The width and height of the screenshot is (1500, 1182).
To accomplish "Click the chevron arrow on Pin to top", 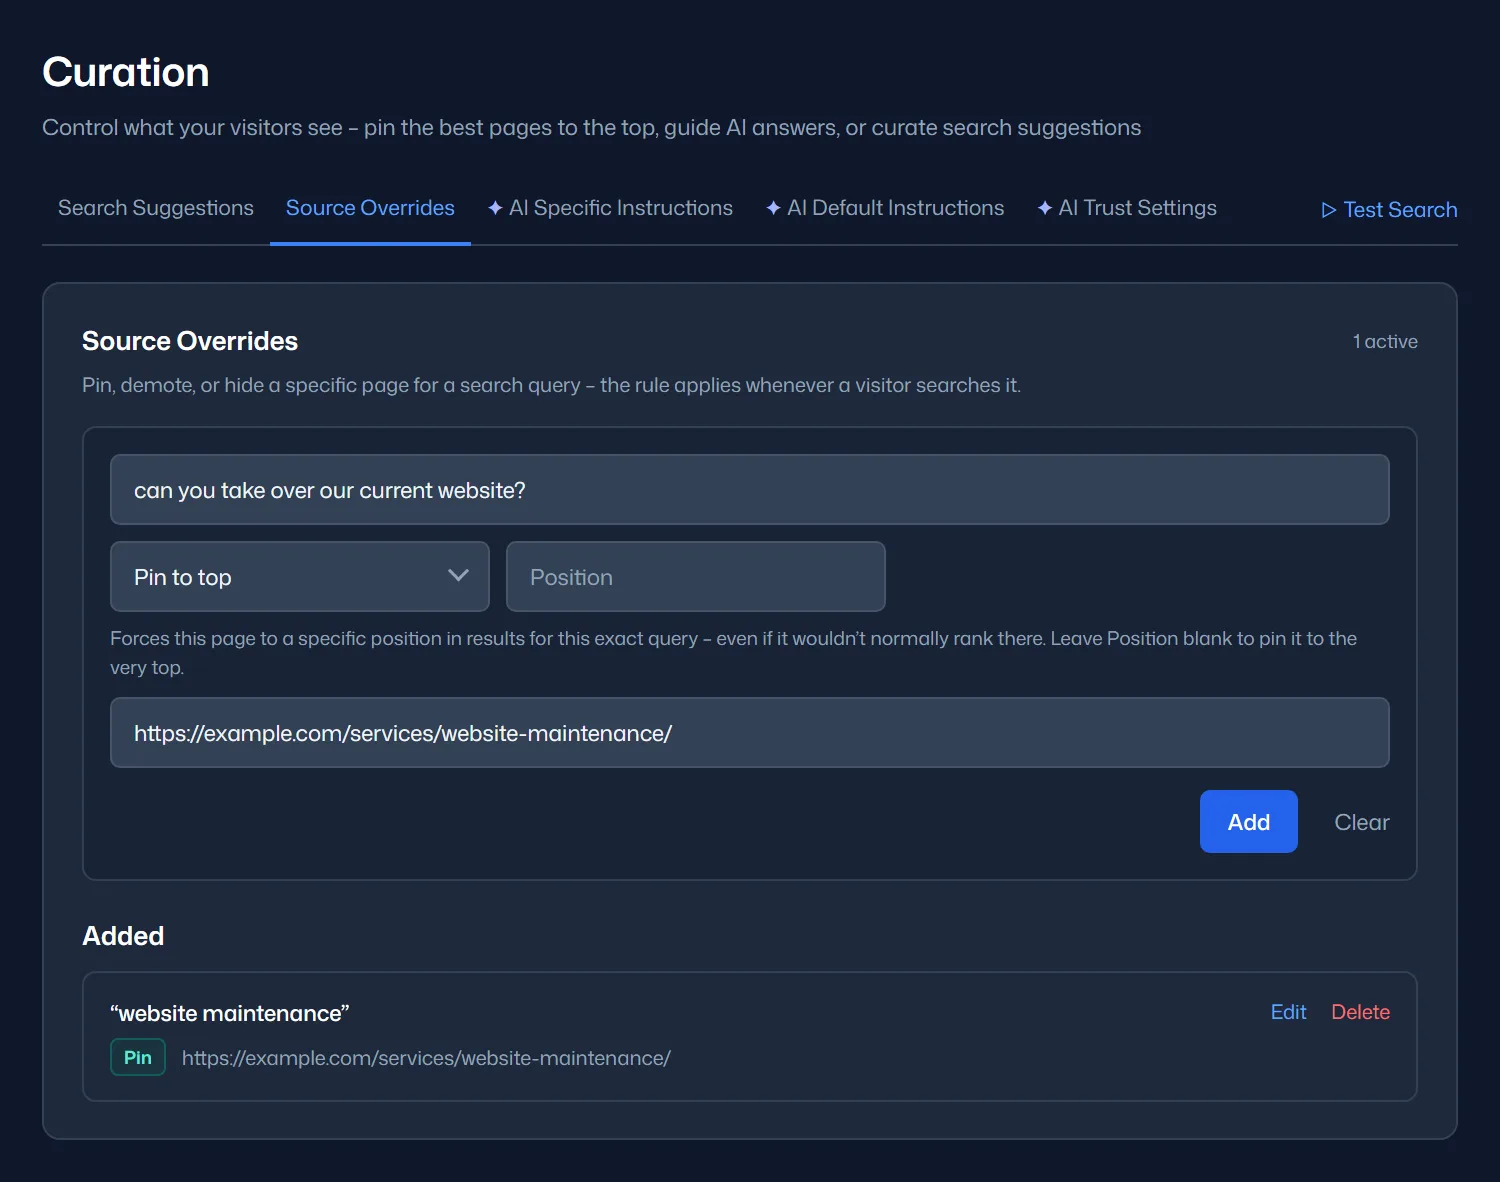I will [458, 575].
